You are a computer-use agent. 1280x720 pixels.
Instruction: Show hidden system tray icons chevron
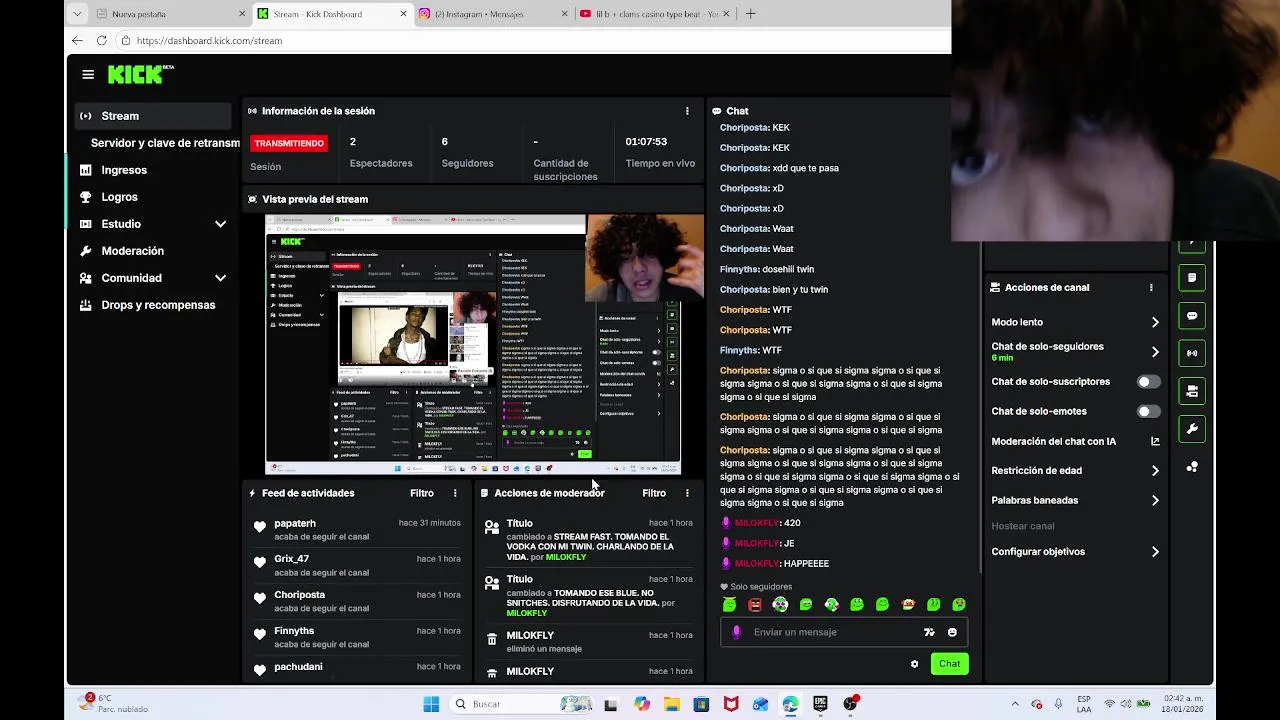[1015, 704]
